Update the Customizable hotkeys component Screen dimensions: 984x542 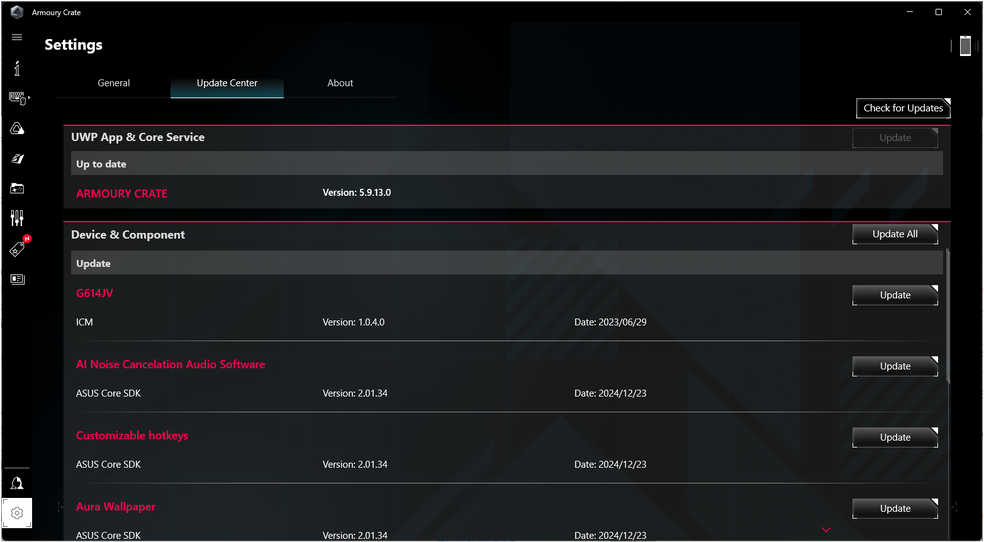coord(895,437)
